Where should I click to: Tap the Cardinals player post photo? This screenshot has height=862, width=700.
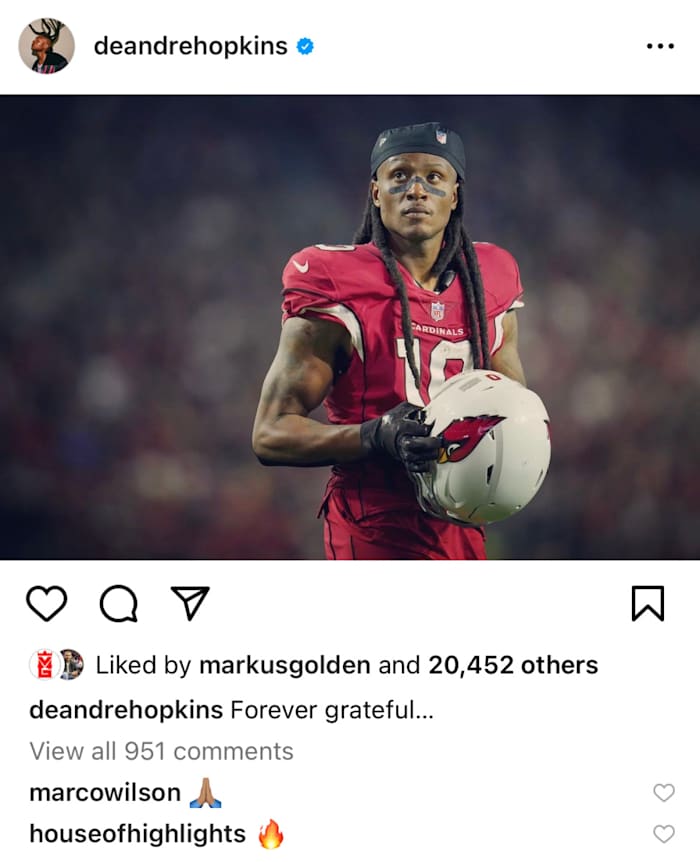(350, 327)
